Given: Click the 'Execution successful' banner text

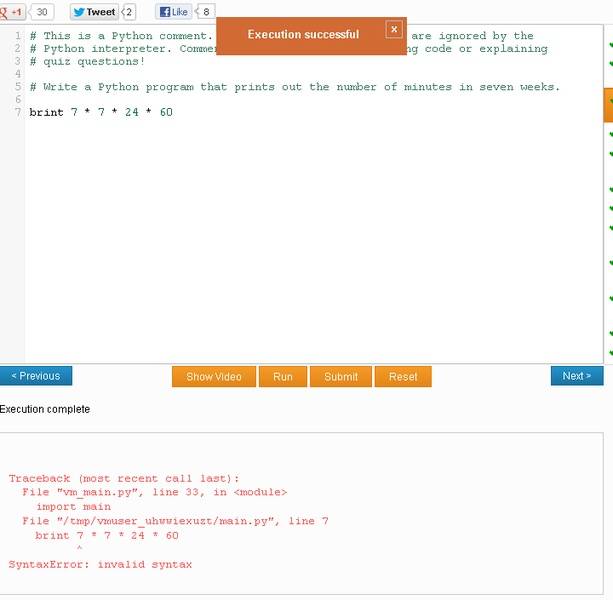Looking at the screenshot, I should [x=303, y=34].
